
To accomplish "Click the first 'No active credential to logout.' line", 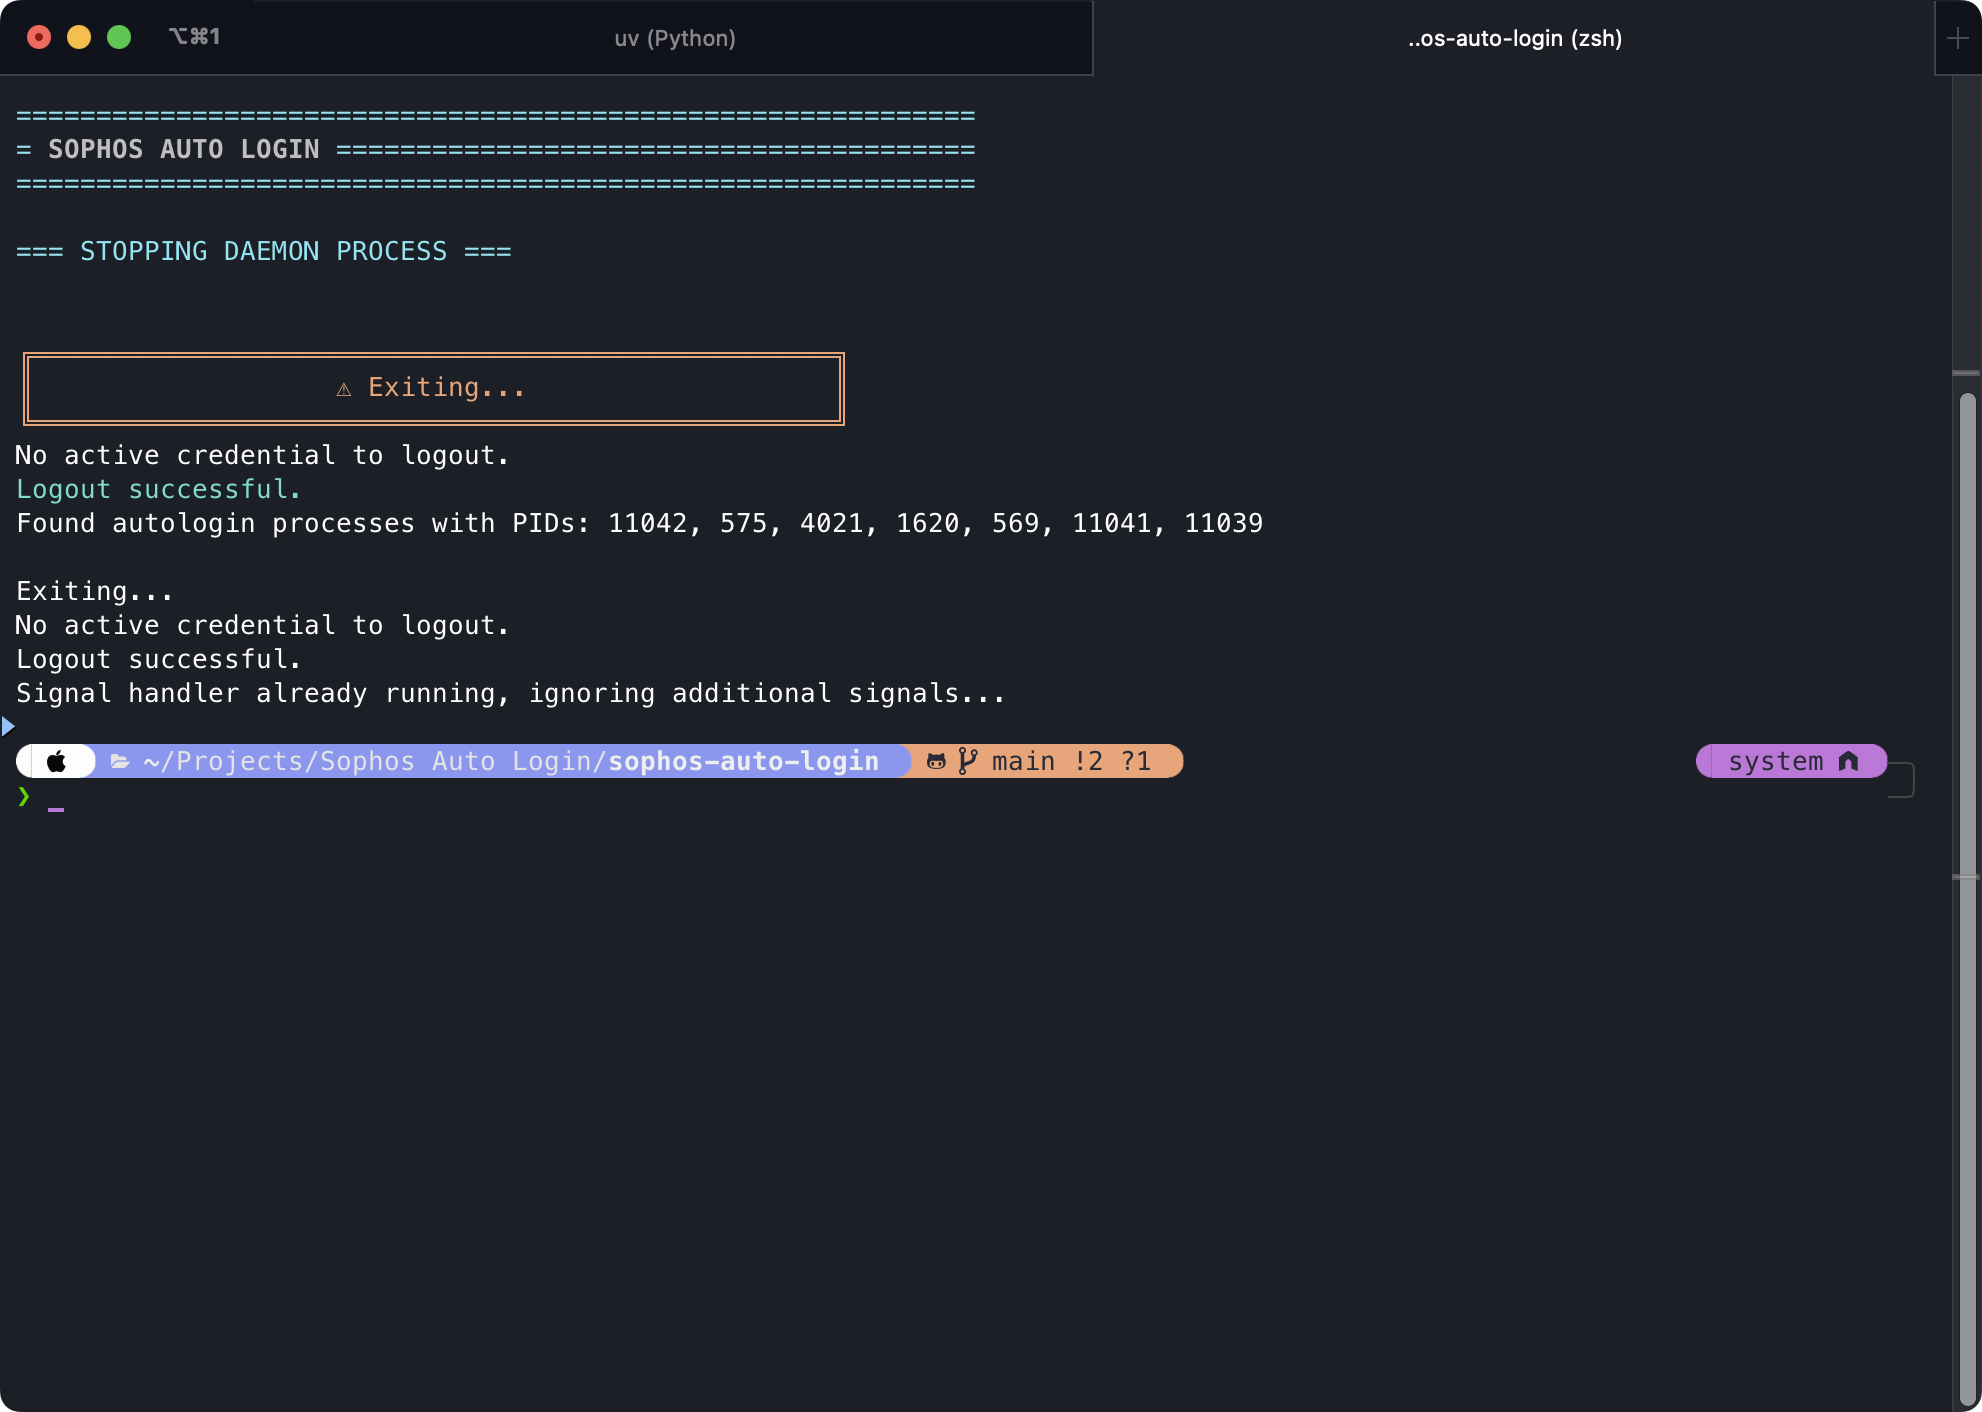I will 263,455.
